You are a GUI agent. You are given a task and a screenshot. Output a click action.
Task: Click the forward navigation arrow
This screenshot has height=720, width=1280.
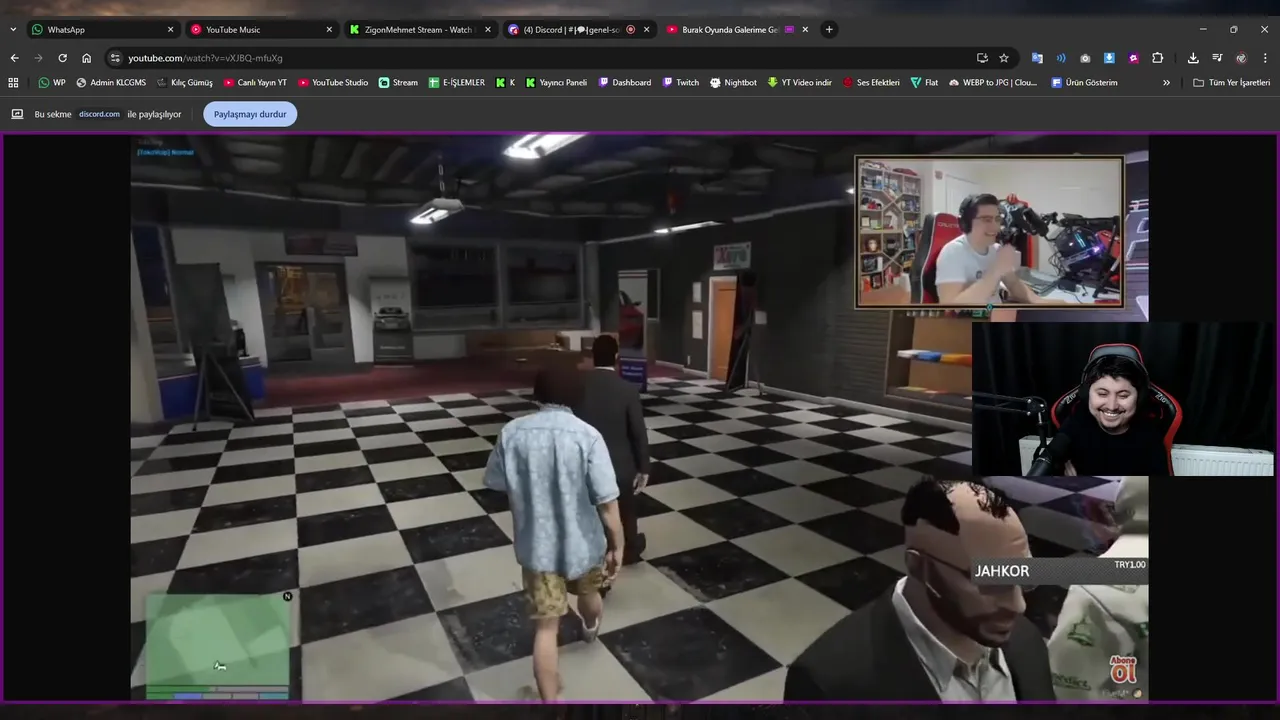point(38,58)
